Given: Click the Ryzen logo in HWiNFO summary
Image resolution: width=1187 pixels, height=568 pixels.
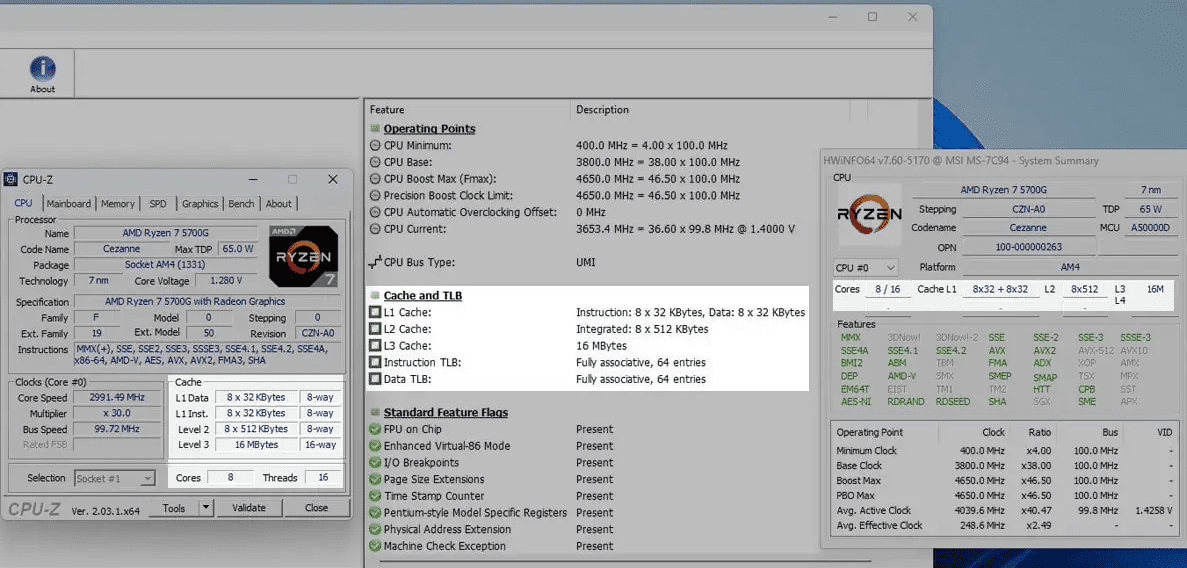Looking at the screenshot, I should click(x=869, y=214).
